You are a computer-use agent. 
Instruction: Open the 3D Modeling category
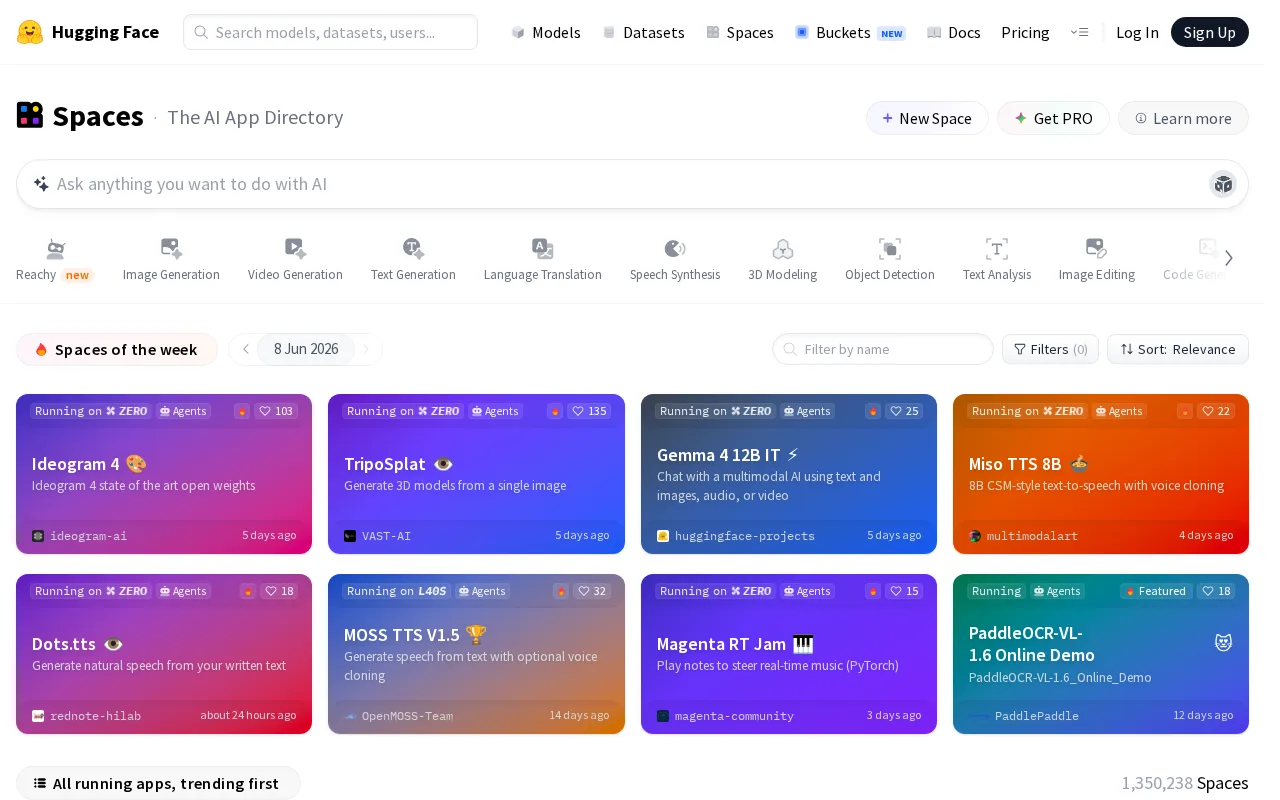[783, 260]
